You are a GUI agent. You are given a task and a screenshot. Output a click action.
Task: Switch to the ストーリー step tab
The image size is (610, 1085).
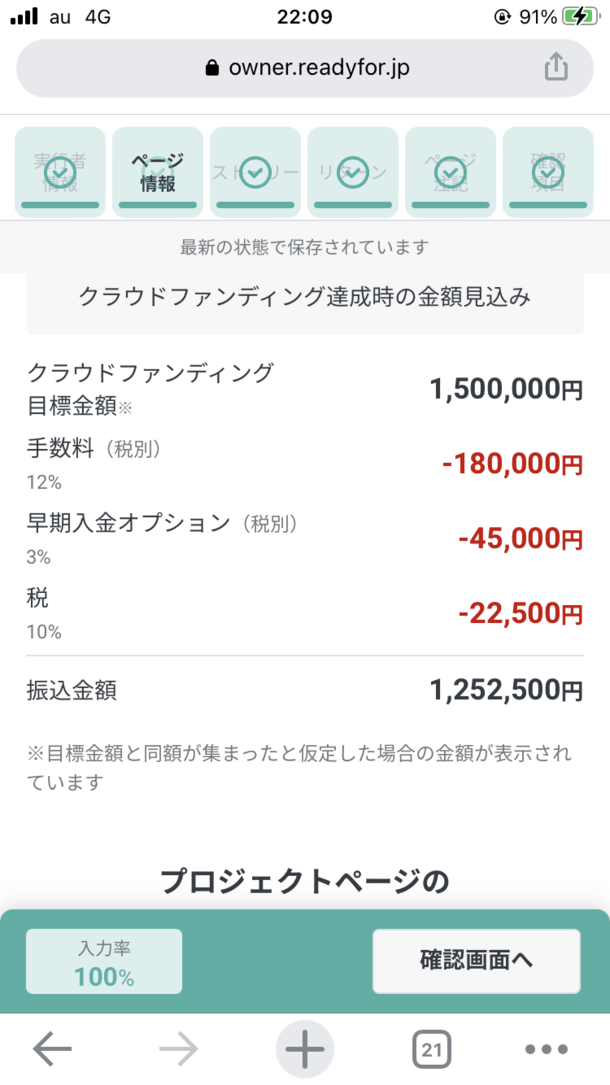(x=255, y=172)
